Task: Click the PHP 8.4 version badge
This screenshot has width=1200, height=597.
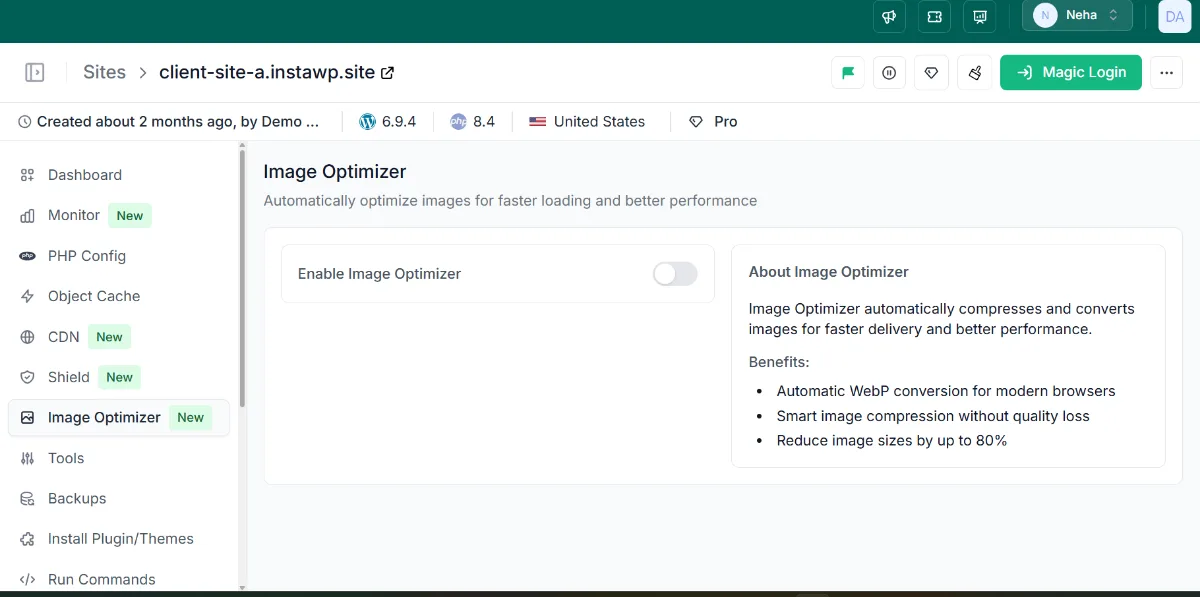Action: [x=472, y=121]
